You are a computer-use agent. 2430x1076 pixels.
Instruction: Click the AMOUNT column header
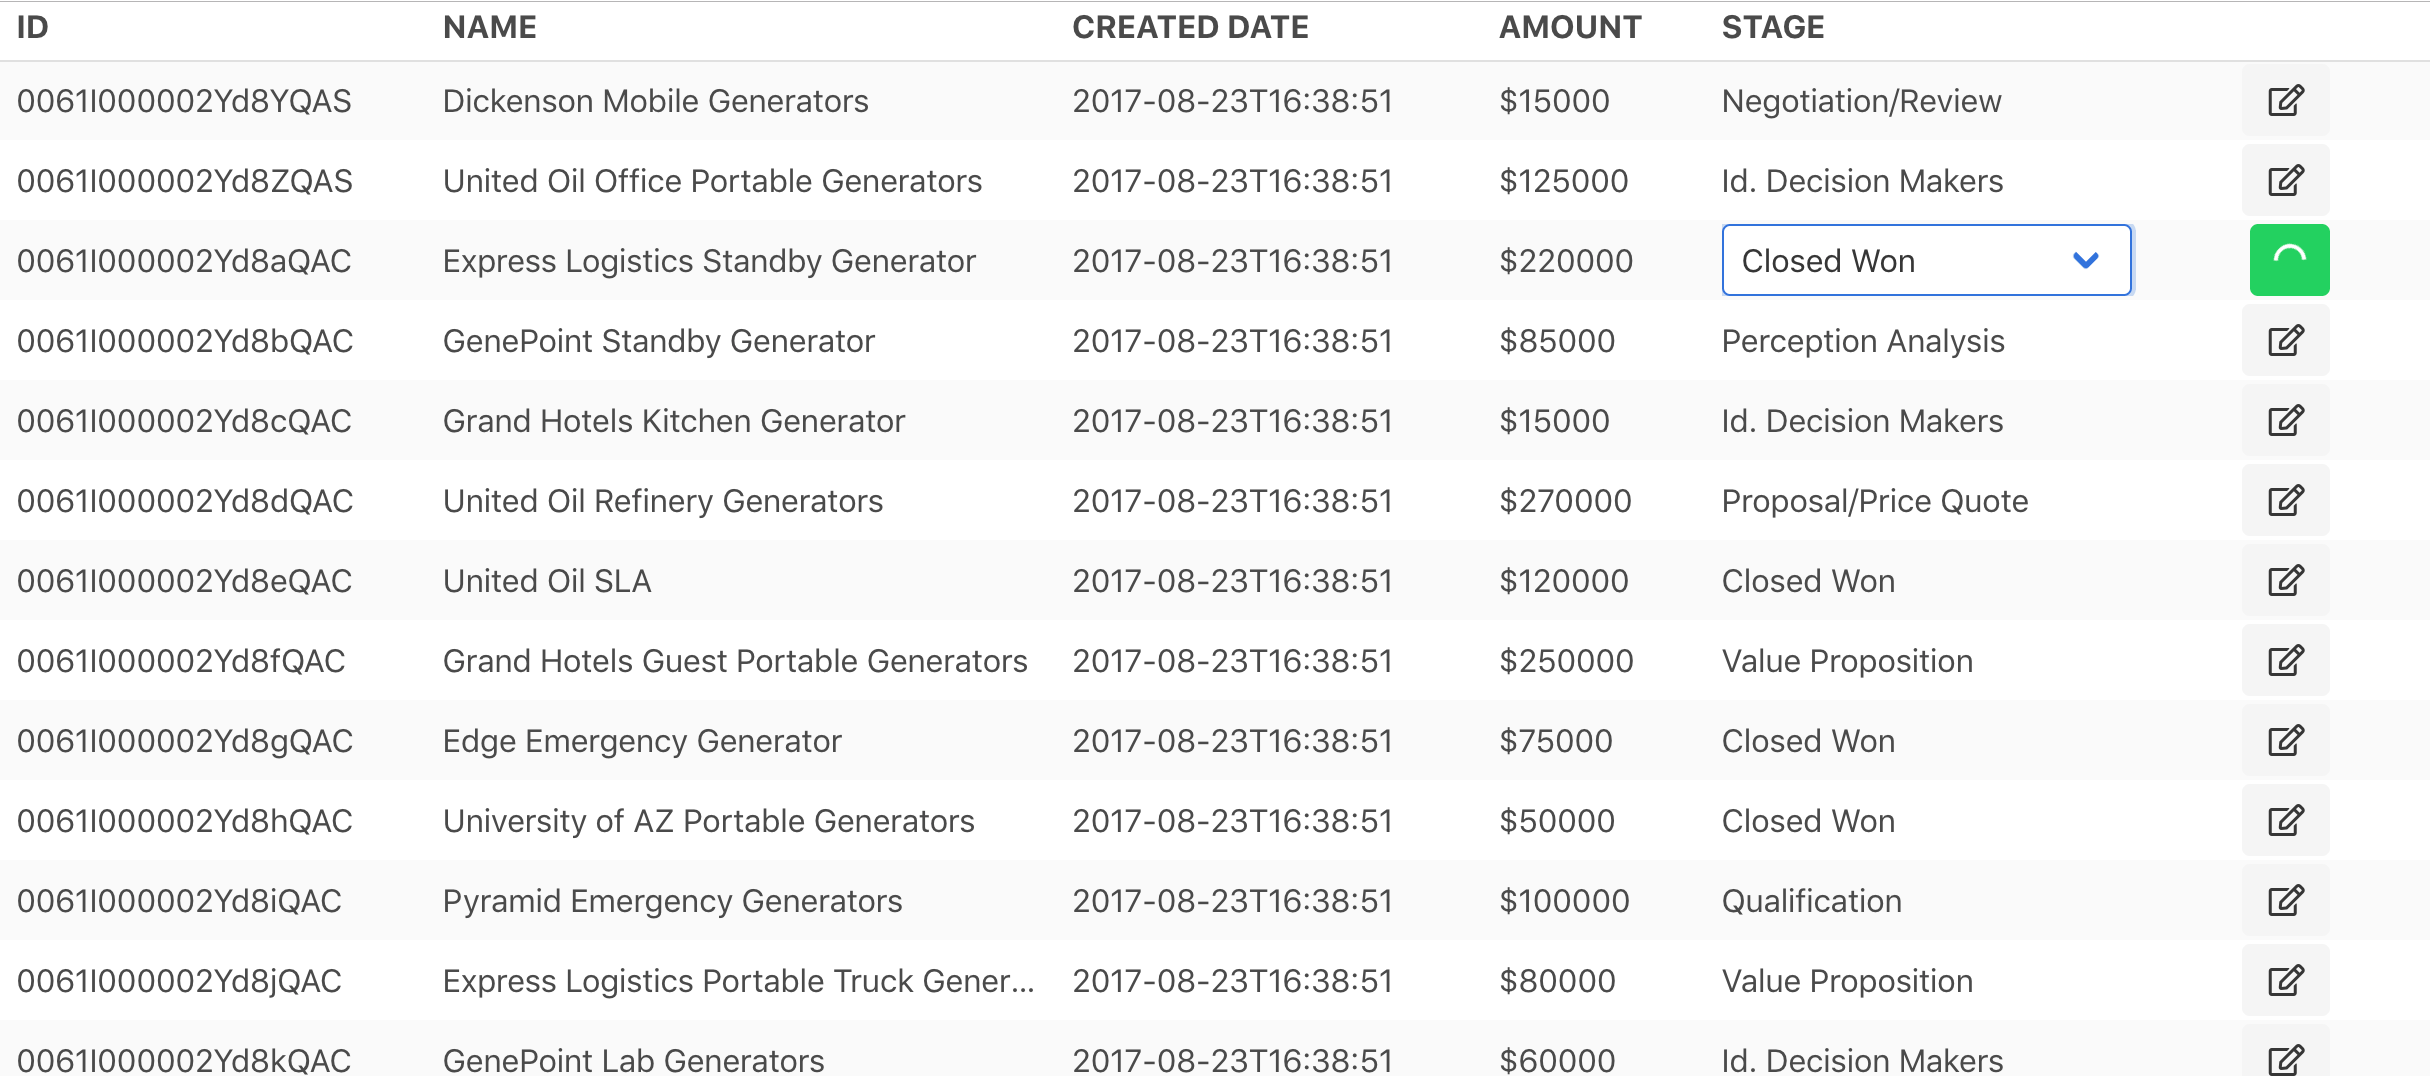click(1570, 27)
